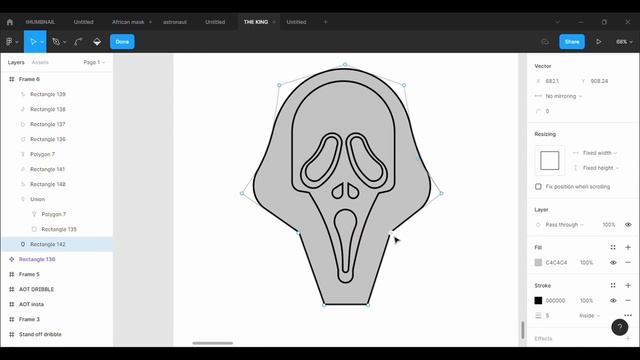Click the multiplayer cursor chat icon
The width and height of the screenshot is (640, 360).
(x=545, y=42)
